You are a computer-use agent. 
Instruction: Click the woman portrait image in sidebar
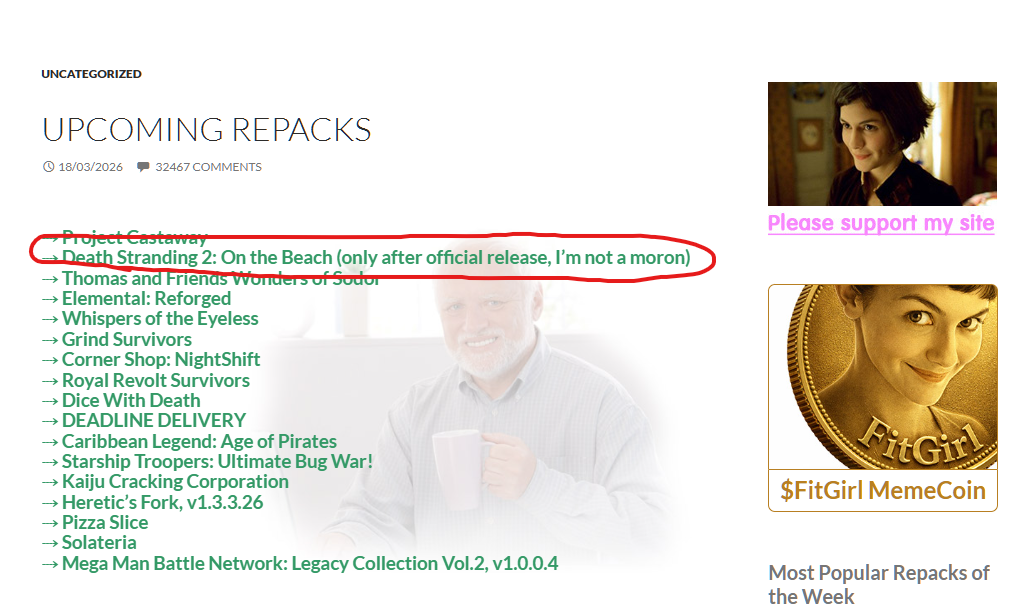point(882,144)
